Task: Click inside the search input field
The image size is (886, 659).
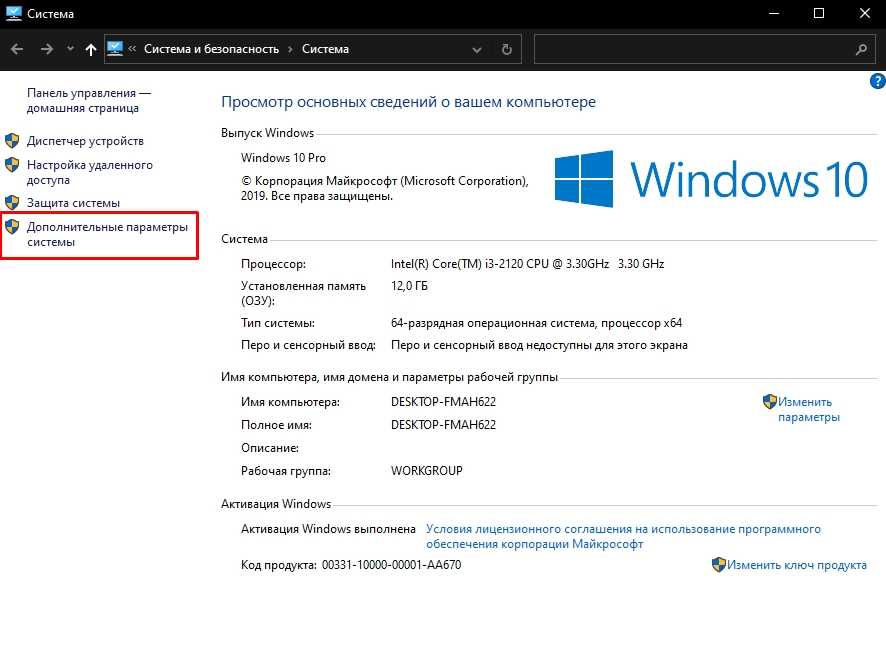Action: coord(690,49)
